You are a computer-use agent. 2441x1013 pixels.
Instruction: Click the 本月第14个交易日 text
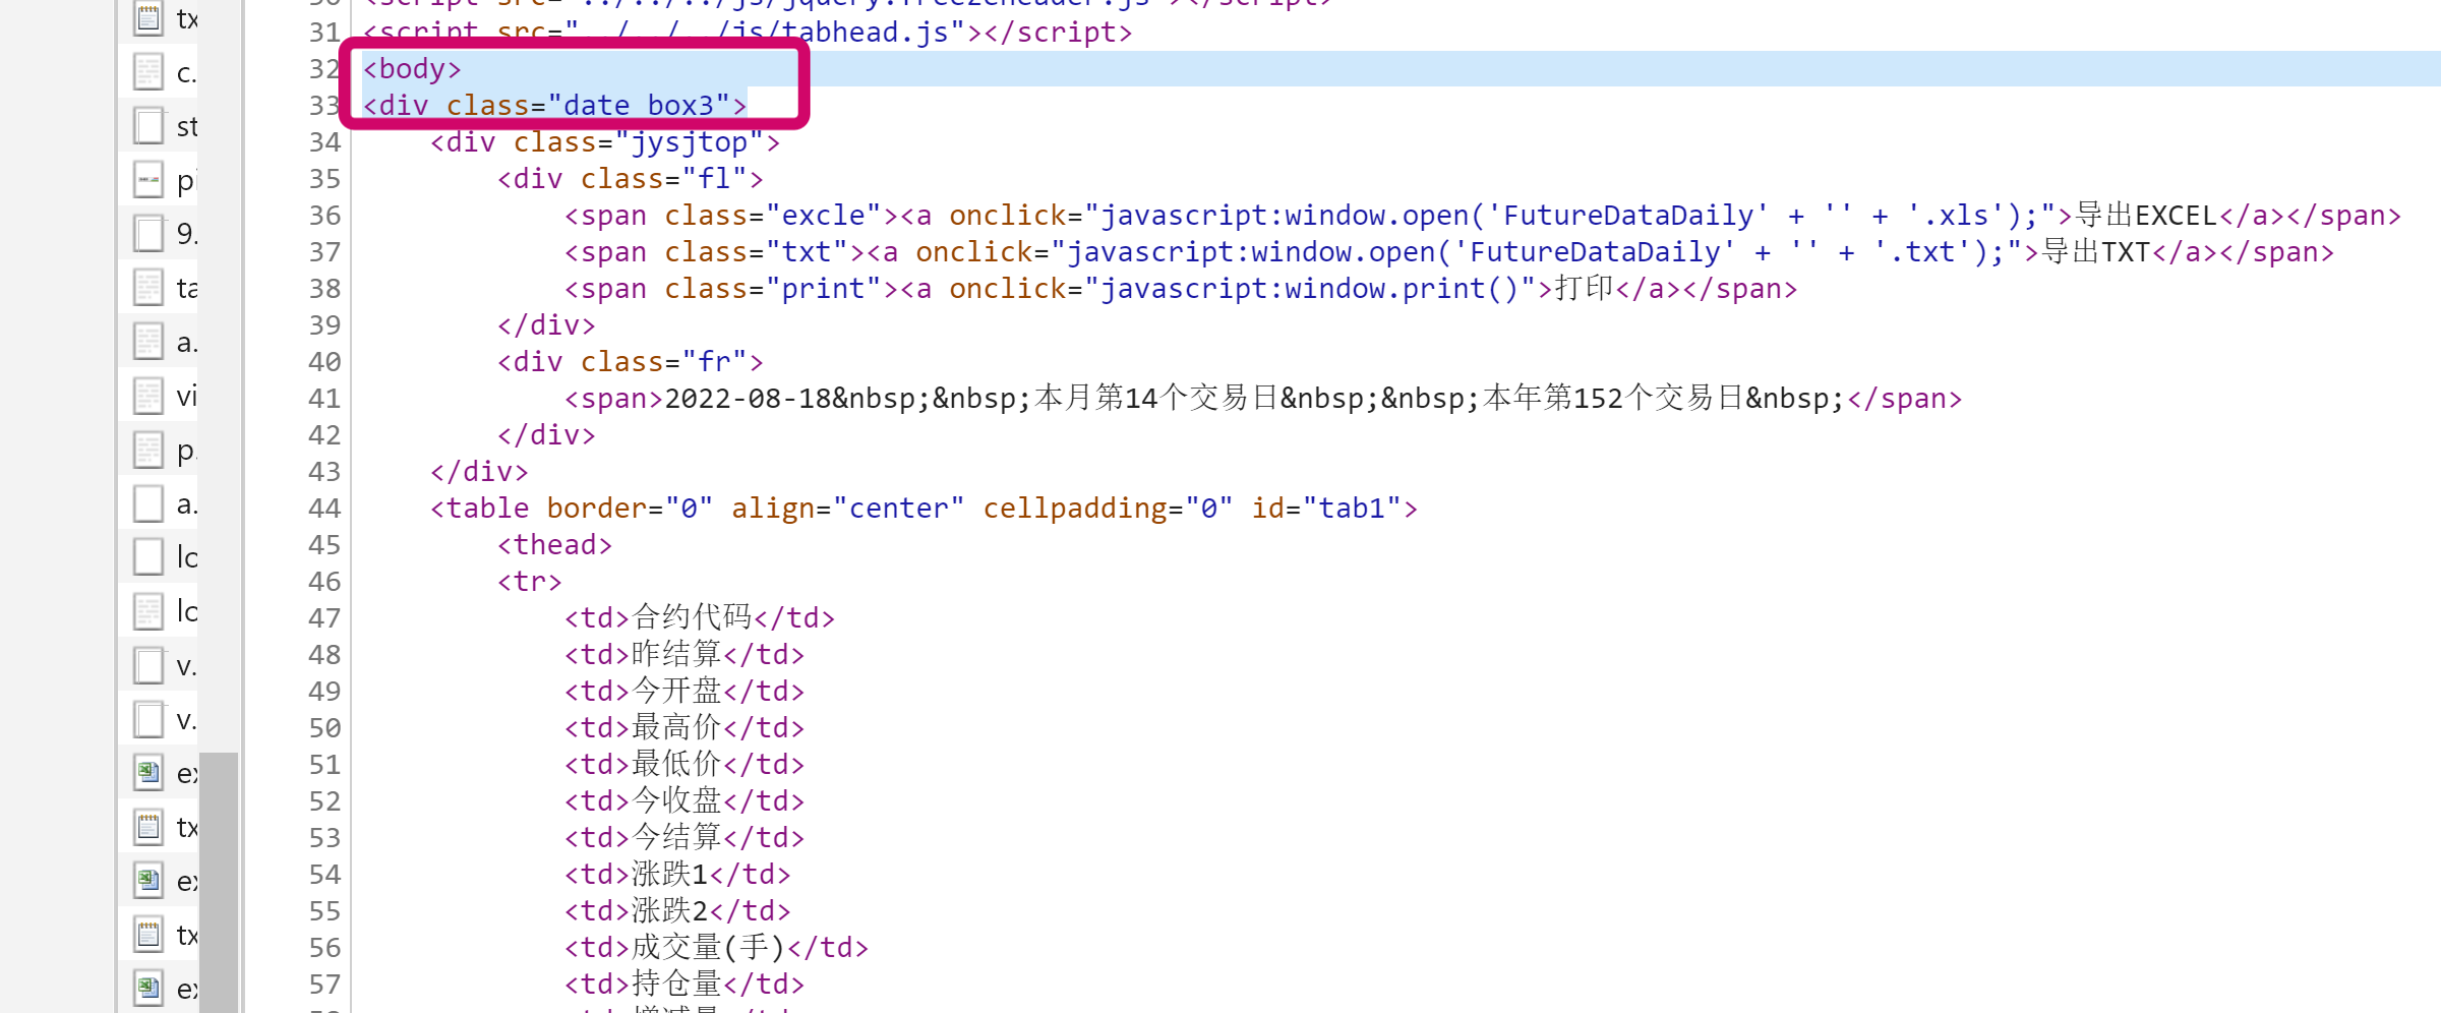[1157, 399]
